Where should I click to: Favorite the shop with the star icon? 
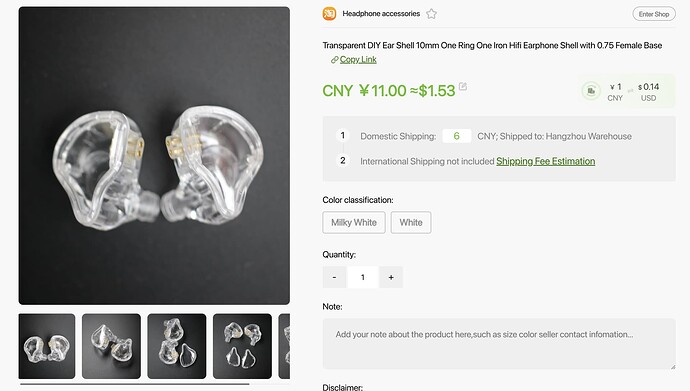431,14
